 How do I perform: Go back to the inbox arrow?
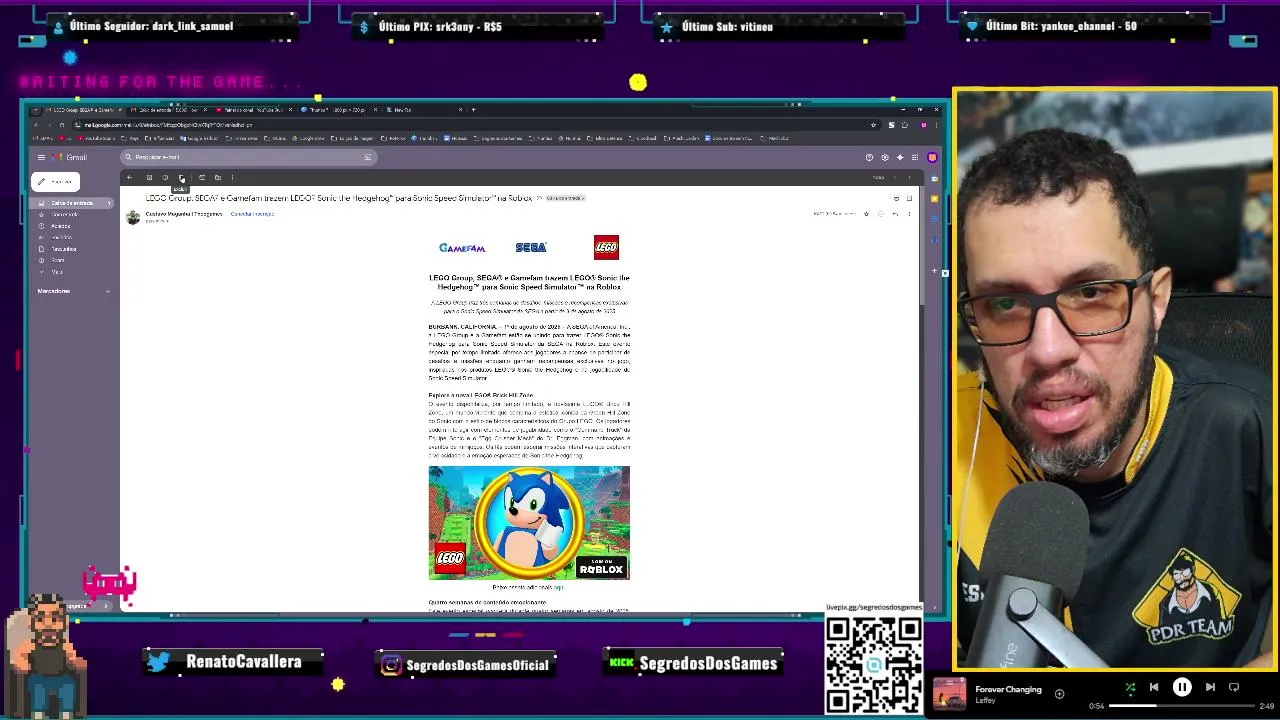click(129, 177)
